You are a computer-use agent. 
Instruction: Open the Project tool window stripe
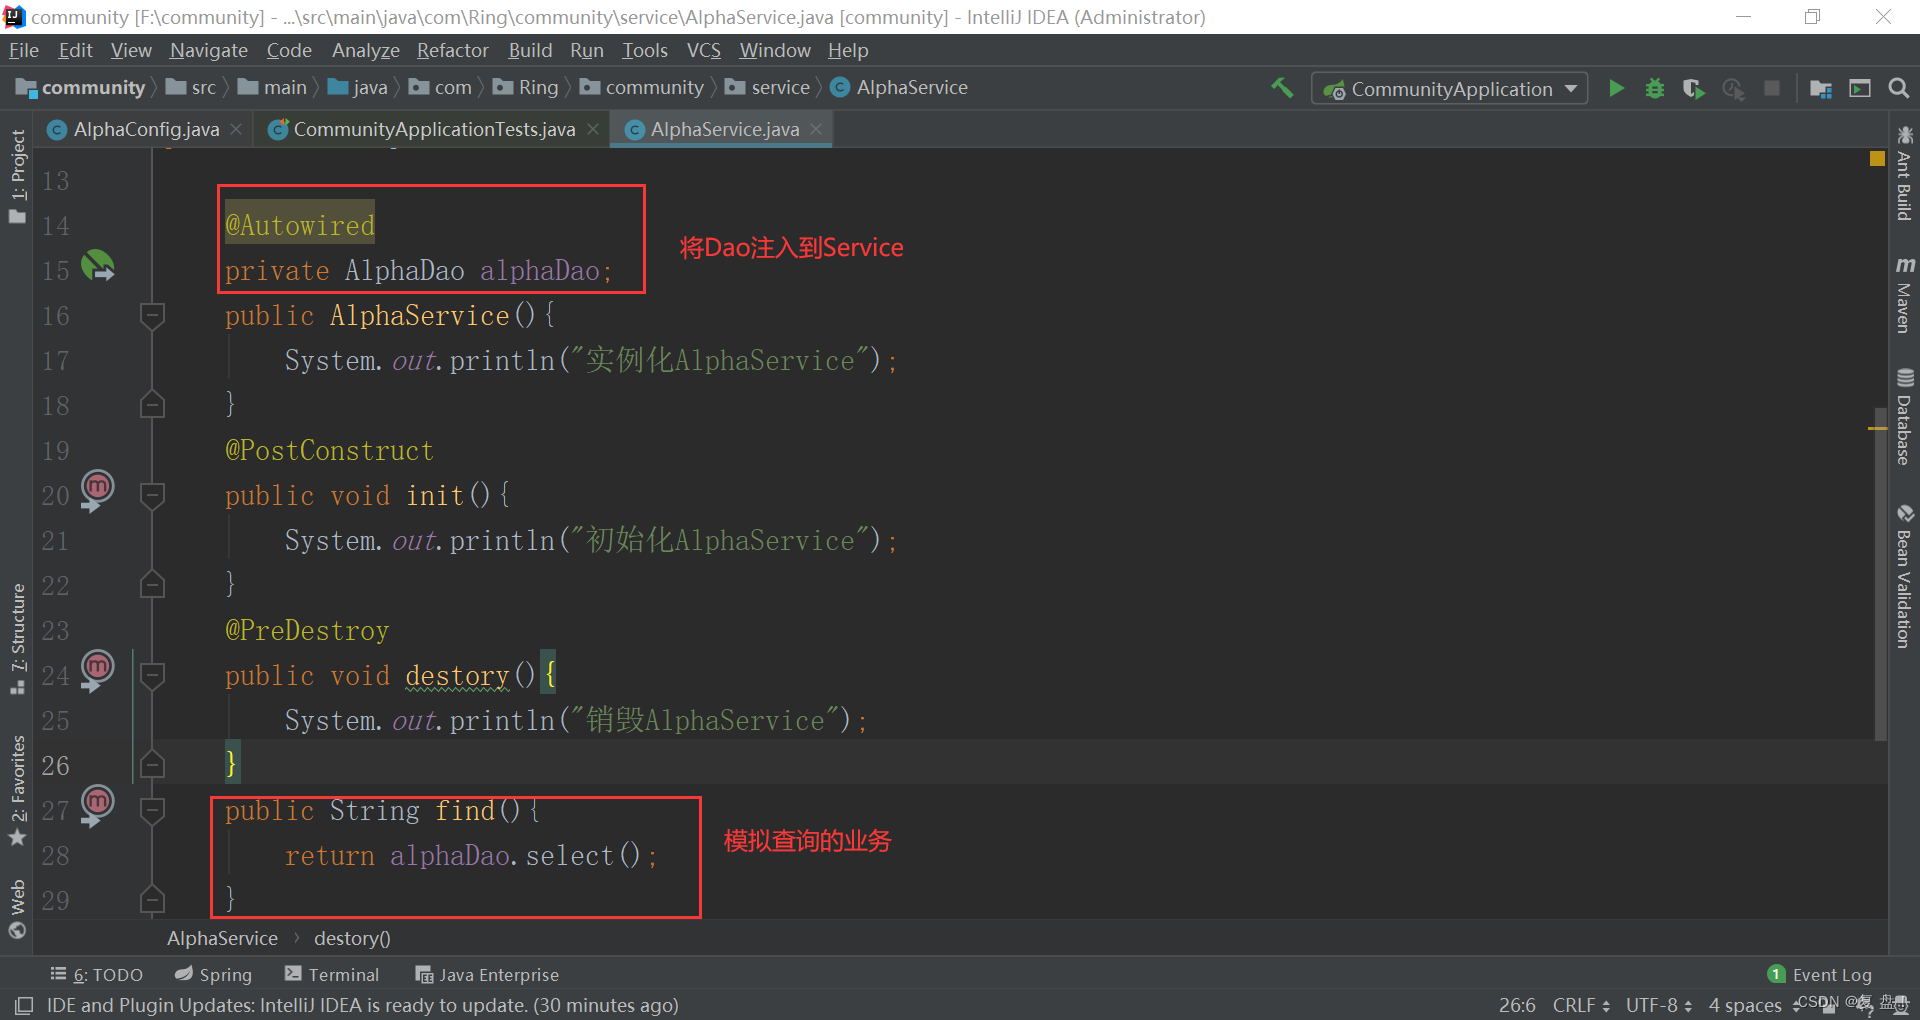click(x=18, y=176)
